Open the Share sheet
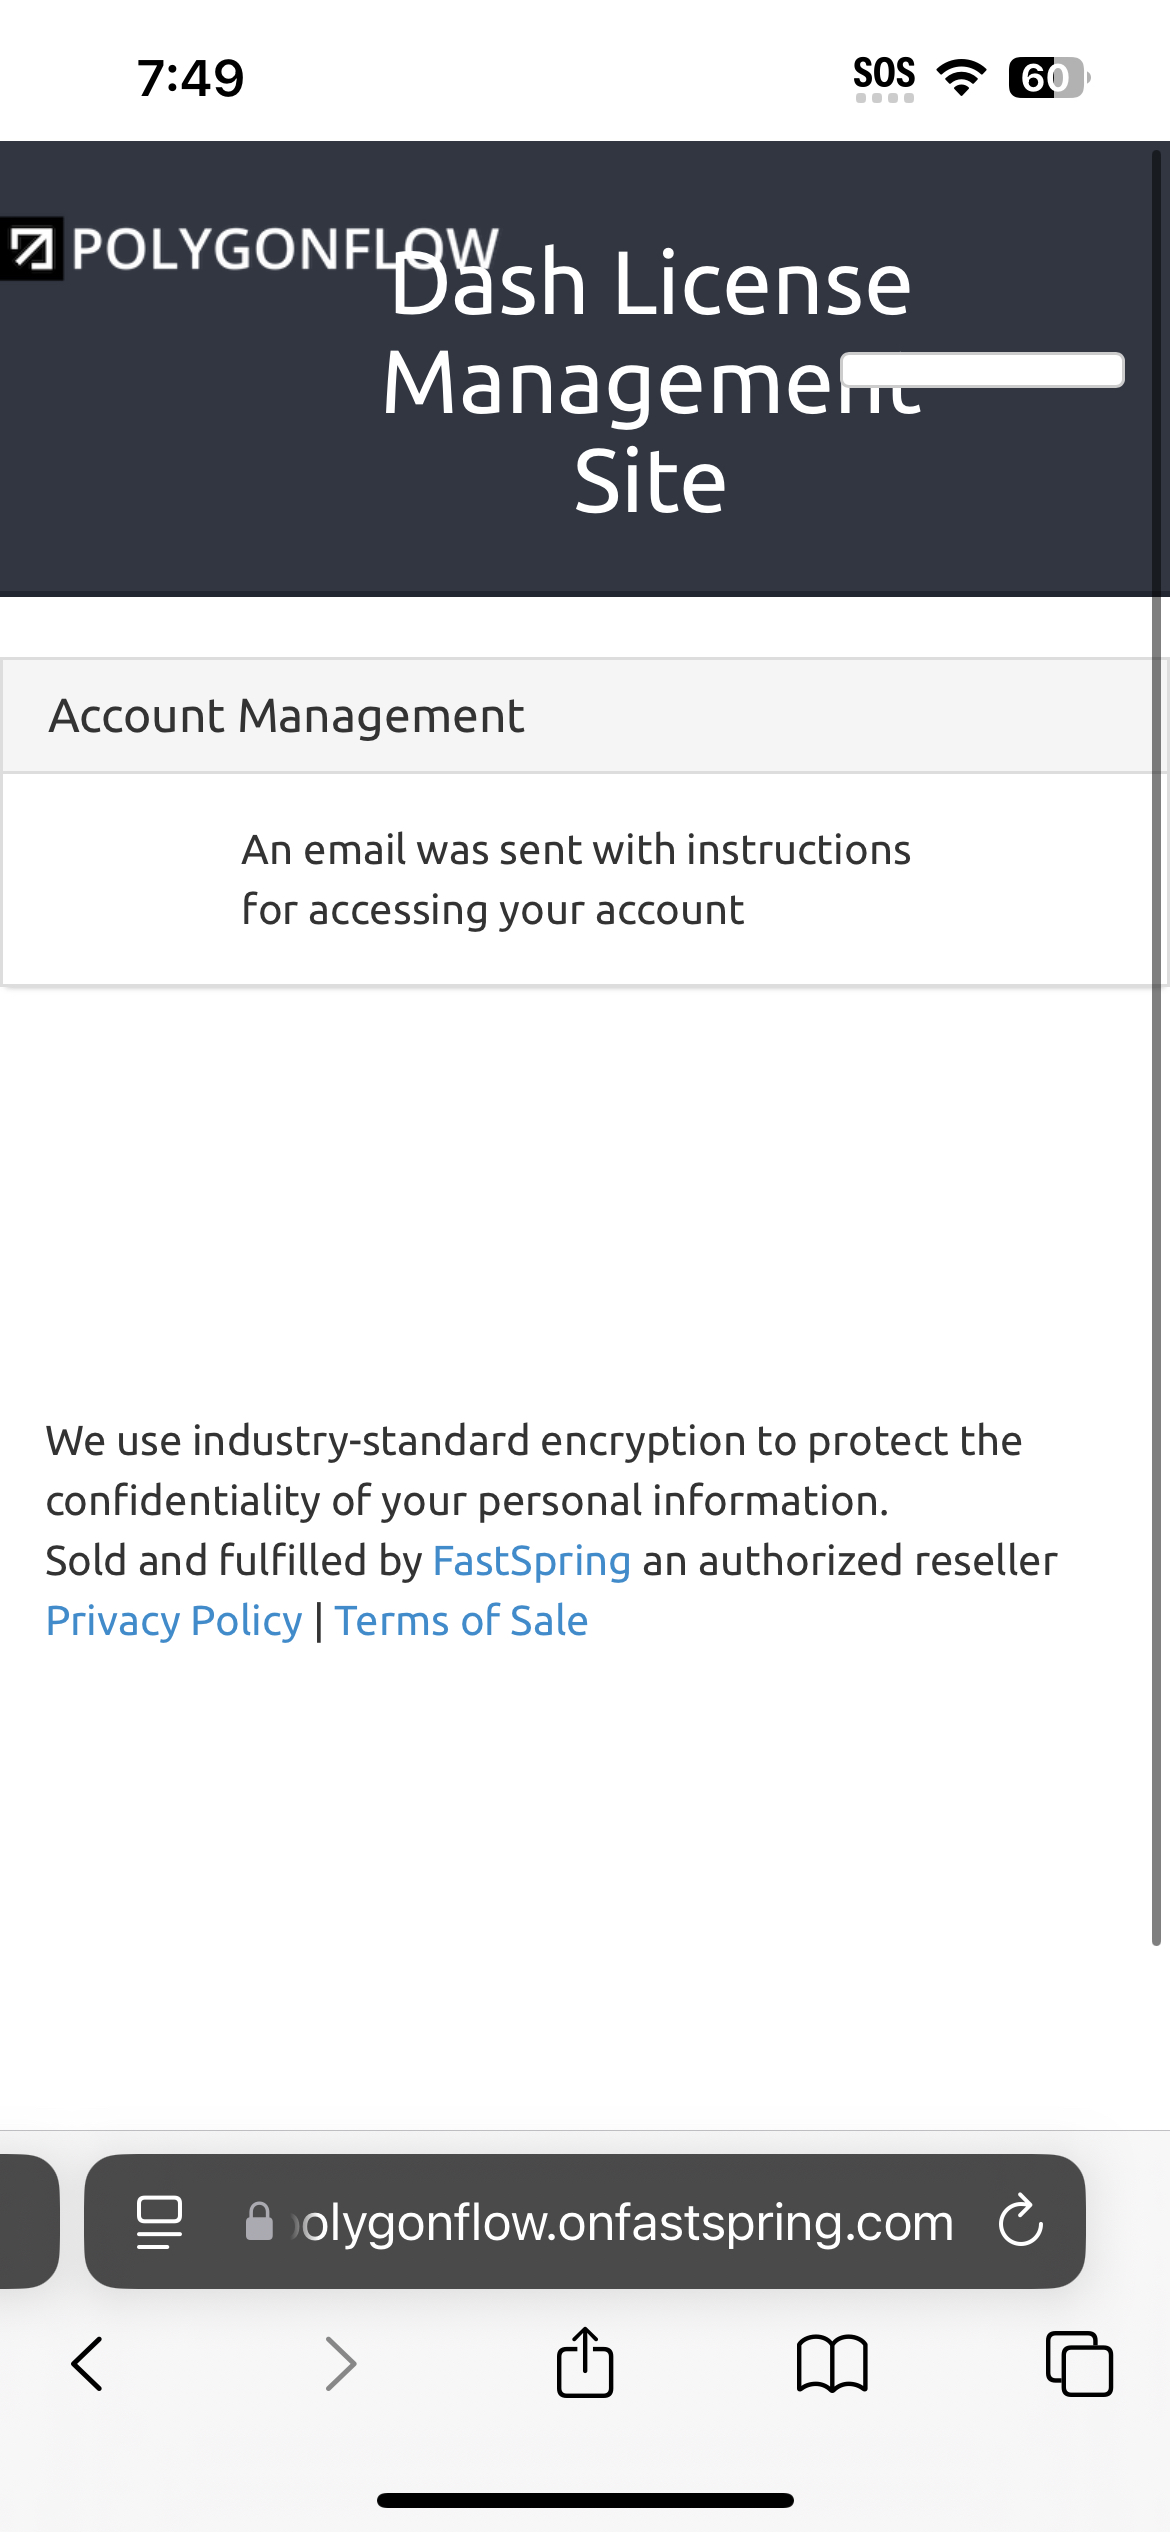The height and width of the screenshot is (2532, 1170). [585, 2362]
